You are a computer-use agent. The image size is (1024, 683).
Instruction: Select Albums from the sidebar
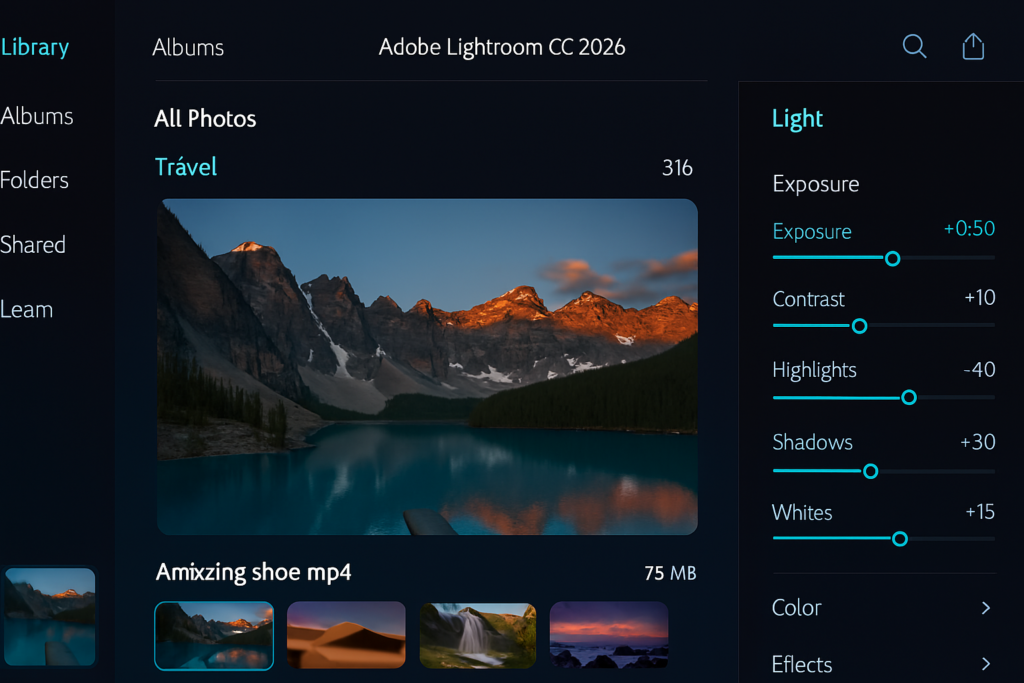(x=38, y=116)
